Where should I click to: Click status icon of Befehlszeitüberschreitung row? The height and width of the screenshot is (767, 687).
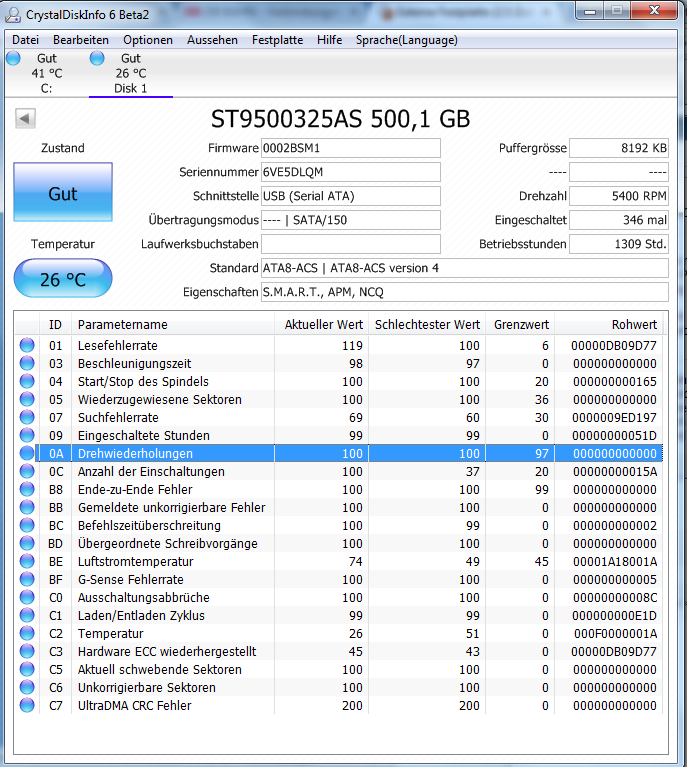(27, 525)
